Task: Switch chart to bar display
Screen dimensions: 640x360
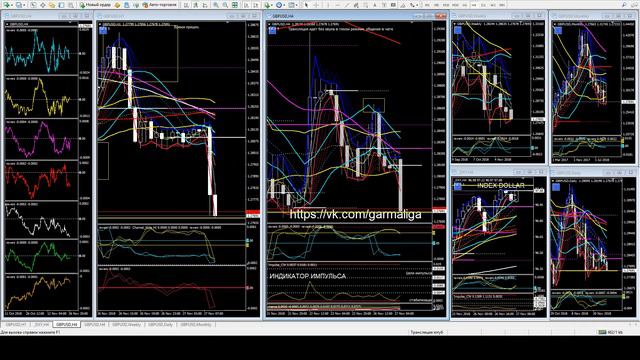Action: point(186,5)
